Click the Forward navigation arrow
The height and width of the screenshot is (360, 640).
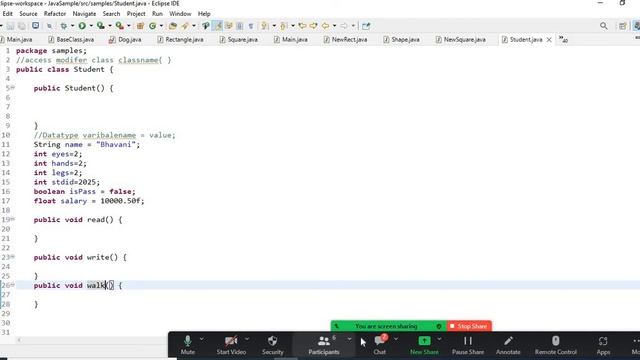click(344, 26)
